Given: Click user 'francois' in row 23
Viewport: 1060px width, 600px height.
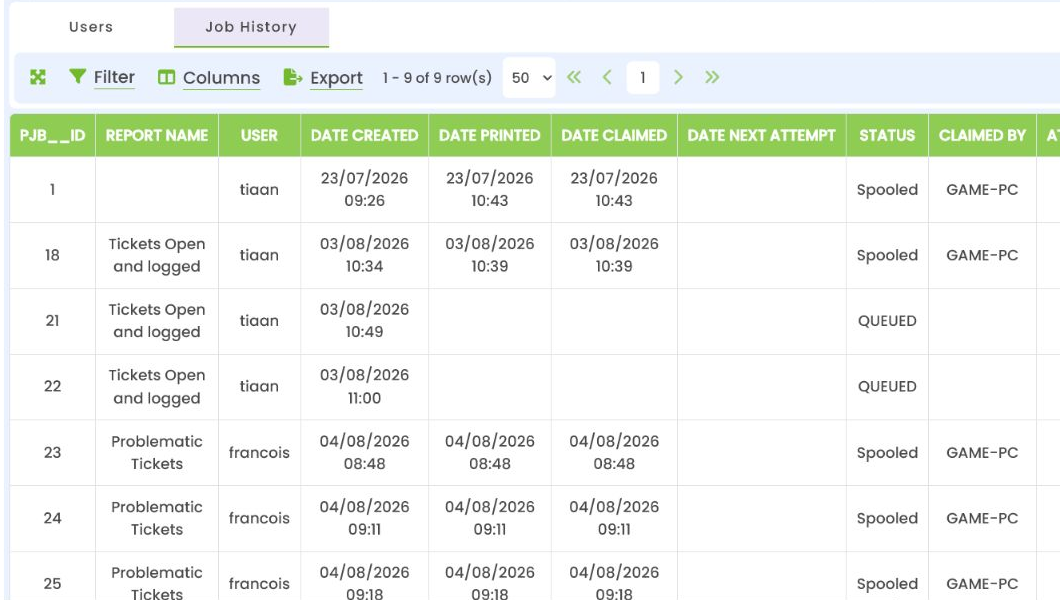Looking at the screenshot, I should (x=259, y=453).
